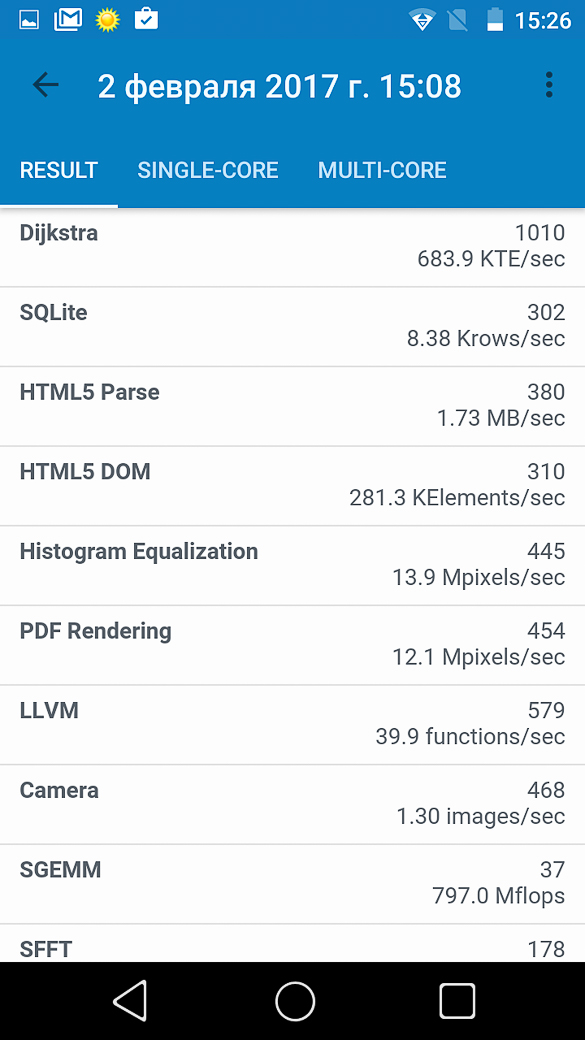Tap the Wi-Fi signal status icon
This screenshot has width=585, height=1040.
(x=422, y=20)
